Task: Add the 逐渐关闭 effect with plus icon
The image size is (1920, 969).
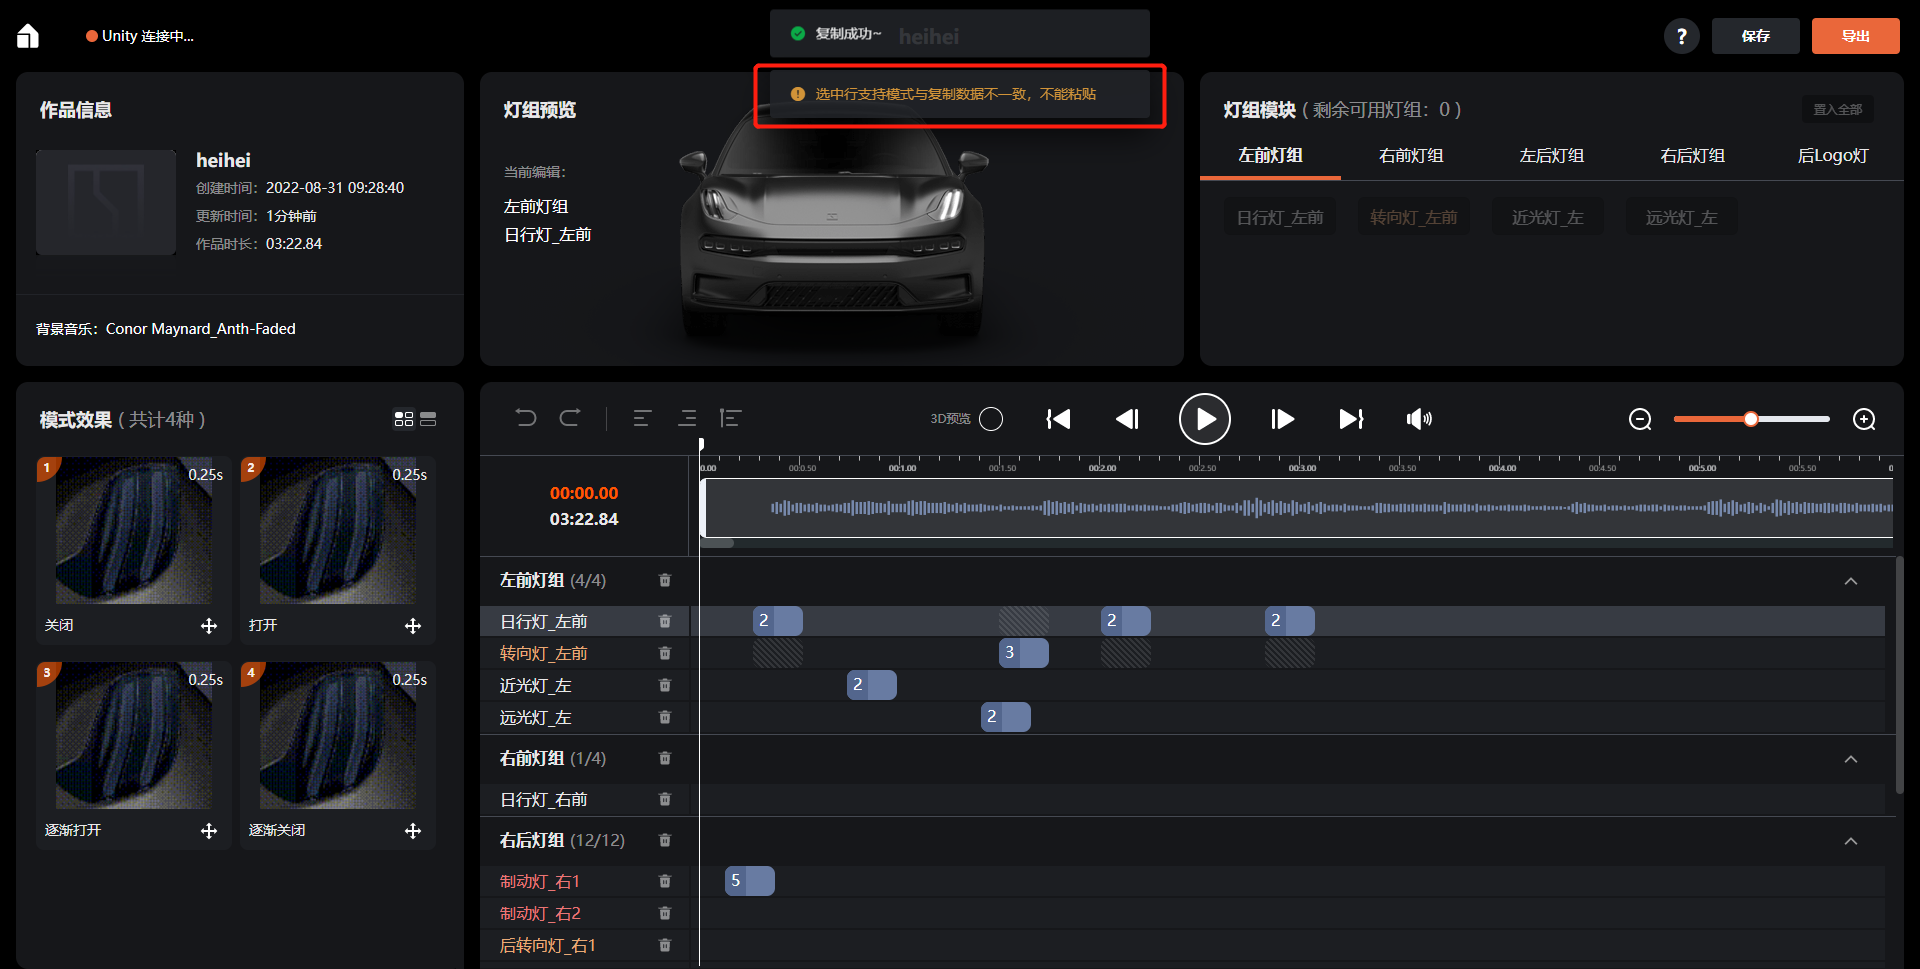Action: point(413,831)
